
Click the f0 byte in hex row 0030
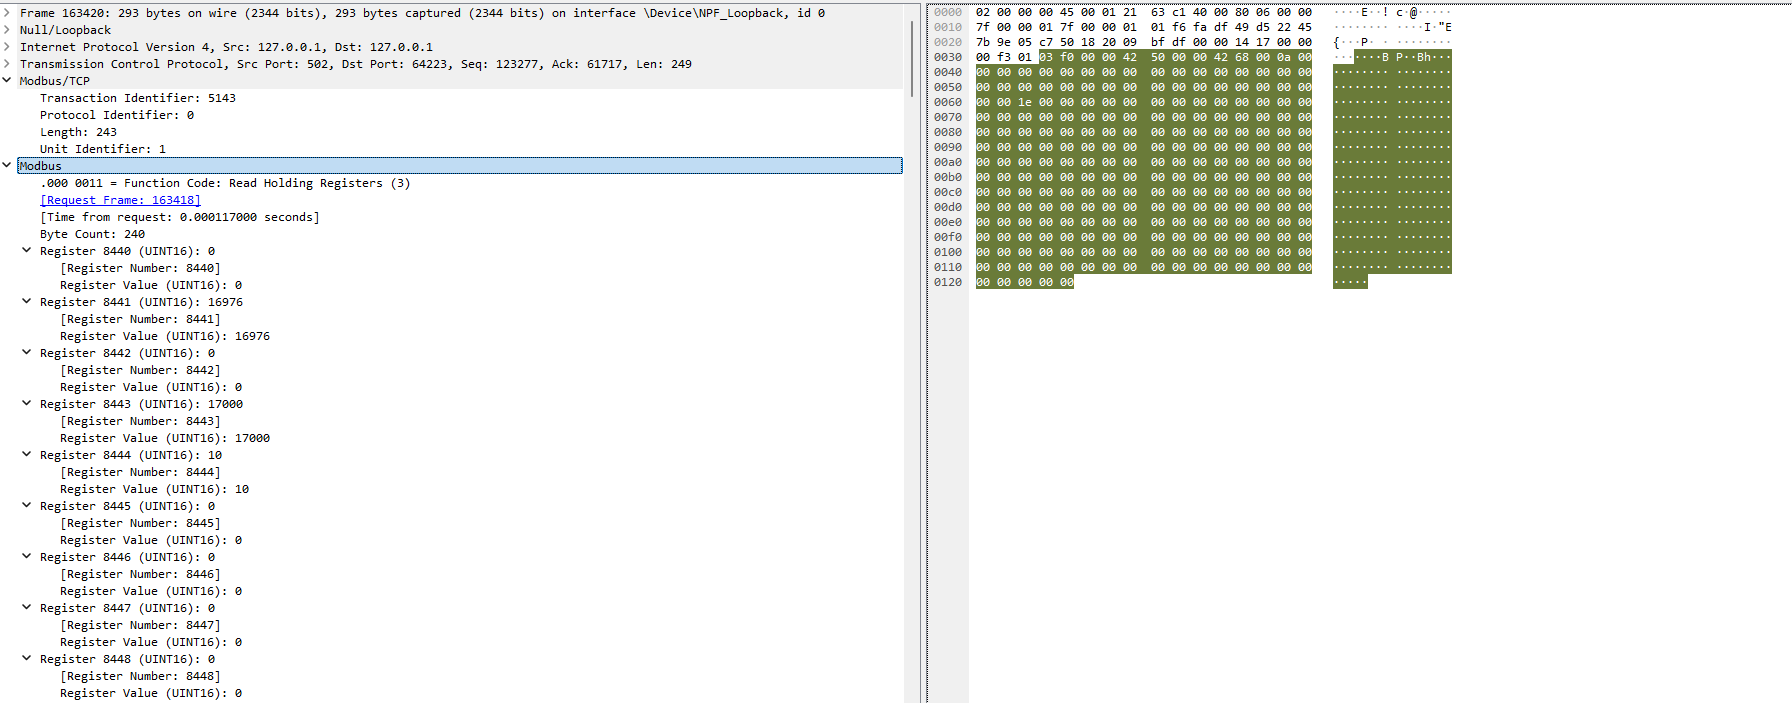pyautogui.click(x=1067, y=57)
